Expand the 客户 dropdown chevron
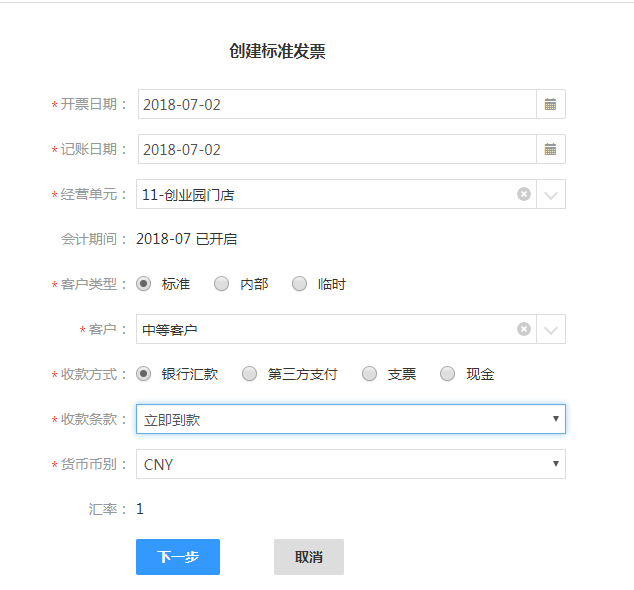The width and height of the screenshot is (634, 590). tap(551, 329)
